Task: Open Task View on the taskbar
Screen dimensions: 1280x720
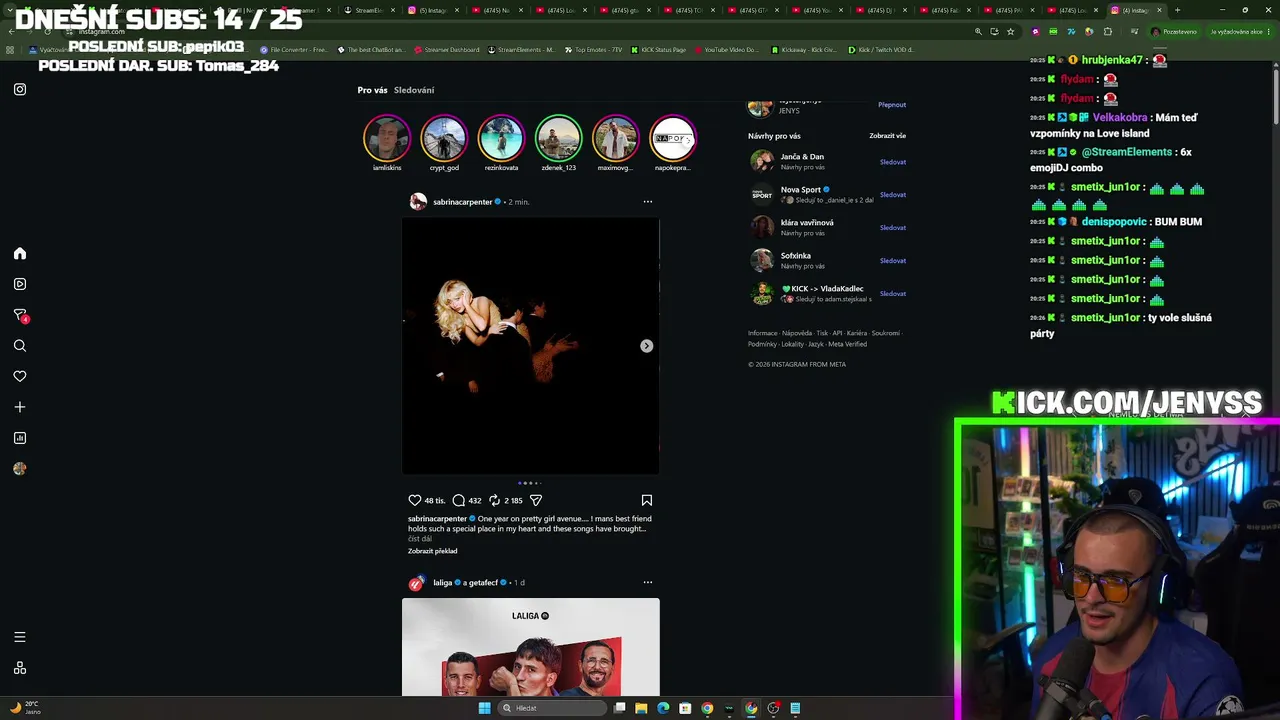Action: pos(620,708)
